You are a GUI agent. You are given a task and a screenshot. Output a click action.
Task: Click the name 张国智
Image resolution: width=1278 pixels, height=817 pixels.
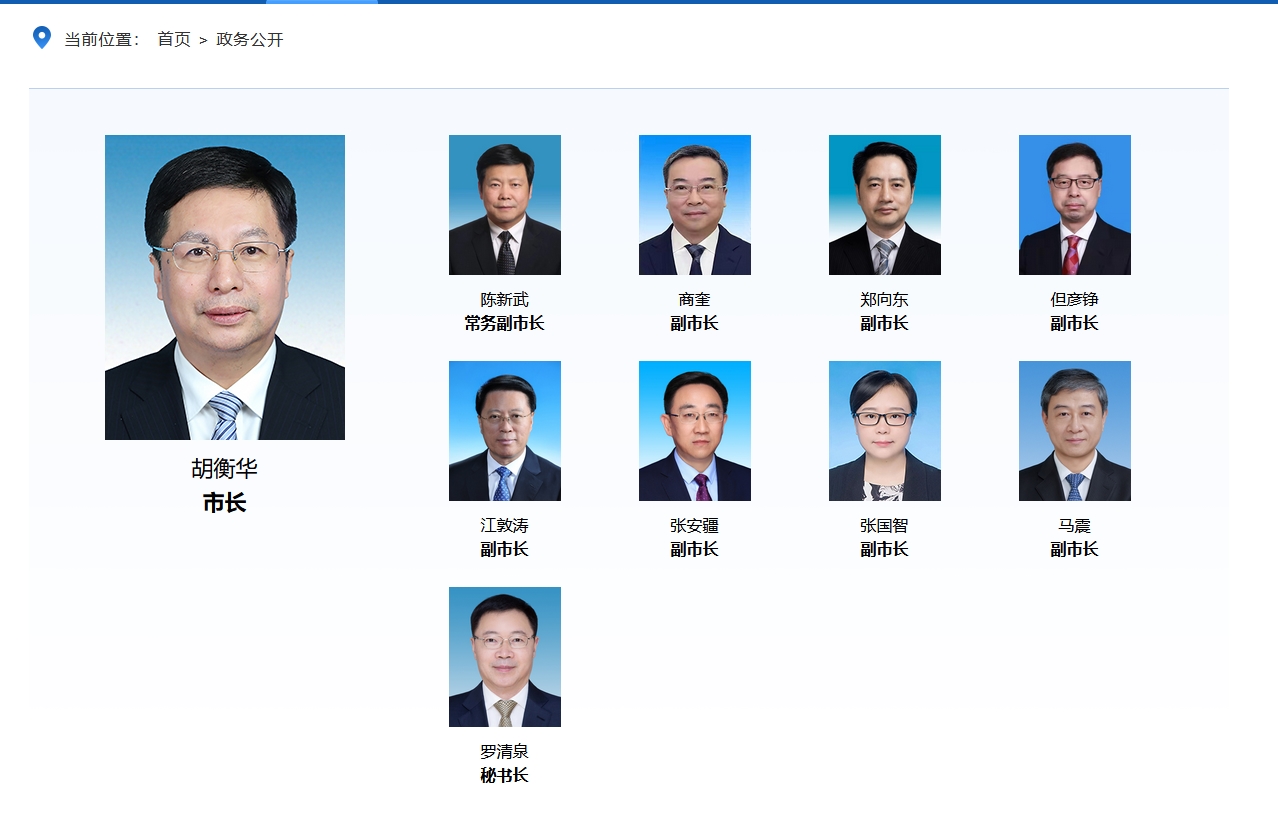885,525
